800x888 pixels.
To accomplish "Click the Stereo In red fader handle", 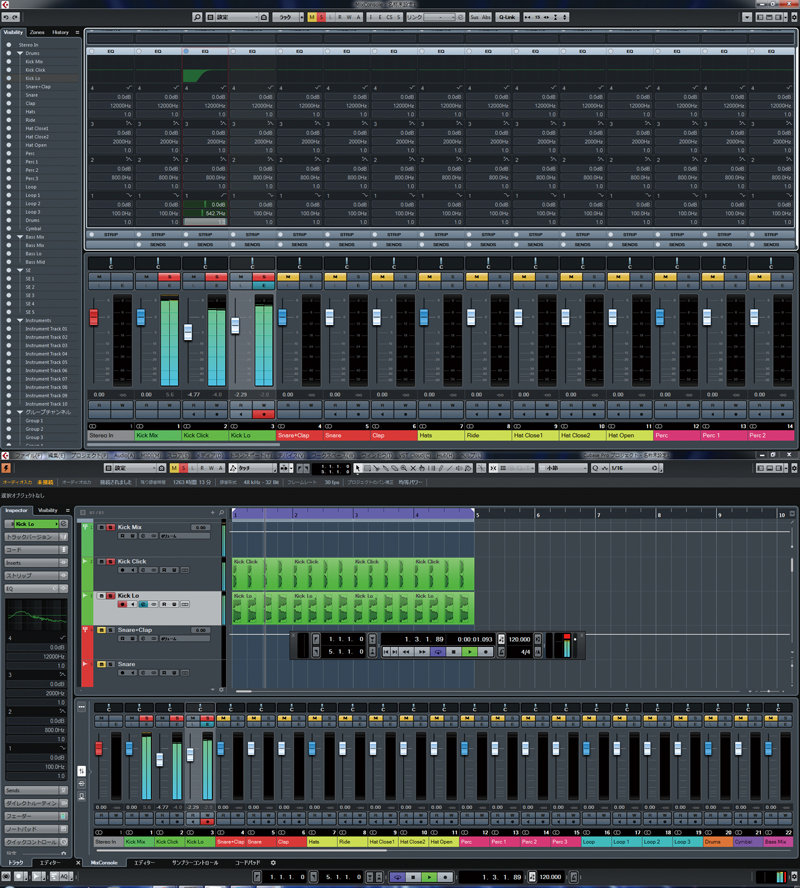I will pyautogui.click(x=94, y=317).
